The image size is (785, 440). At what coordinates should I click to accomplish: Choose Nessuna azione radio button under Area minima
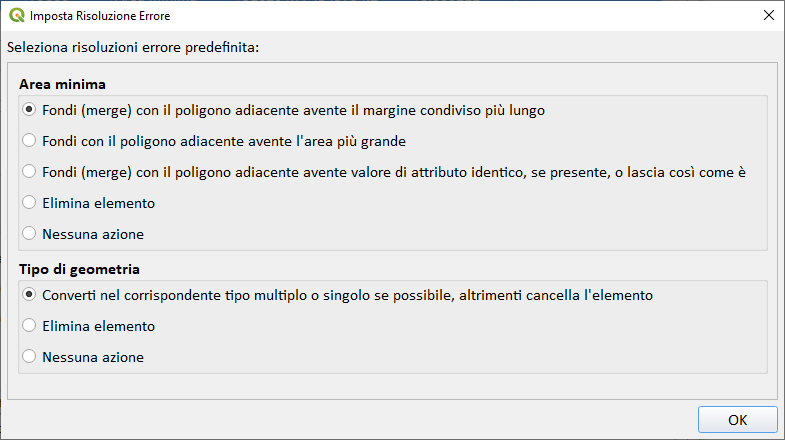[29, 234]
